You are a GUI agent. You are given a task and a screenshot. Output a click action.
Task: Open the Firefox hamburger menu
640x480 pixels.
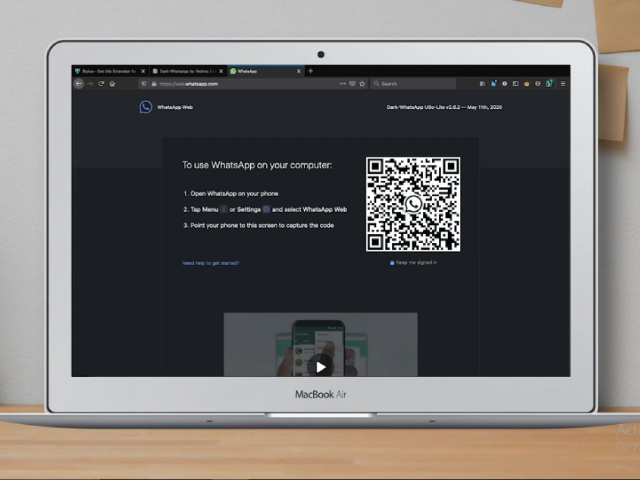coord(563,84)
